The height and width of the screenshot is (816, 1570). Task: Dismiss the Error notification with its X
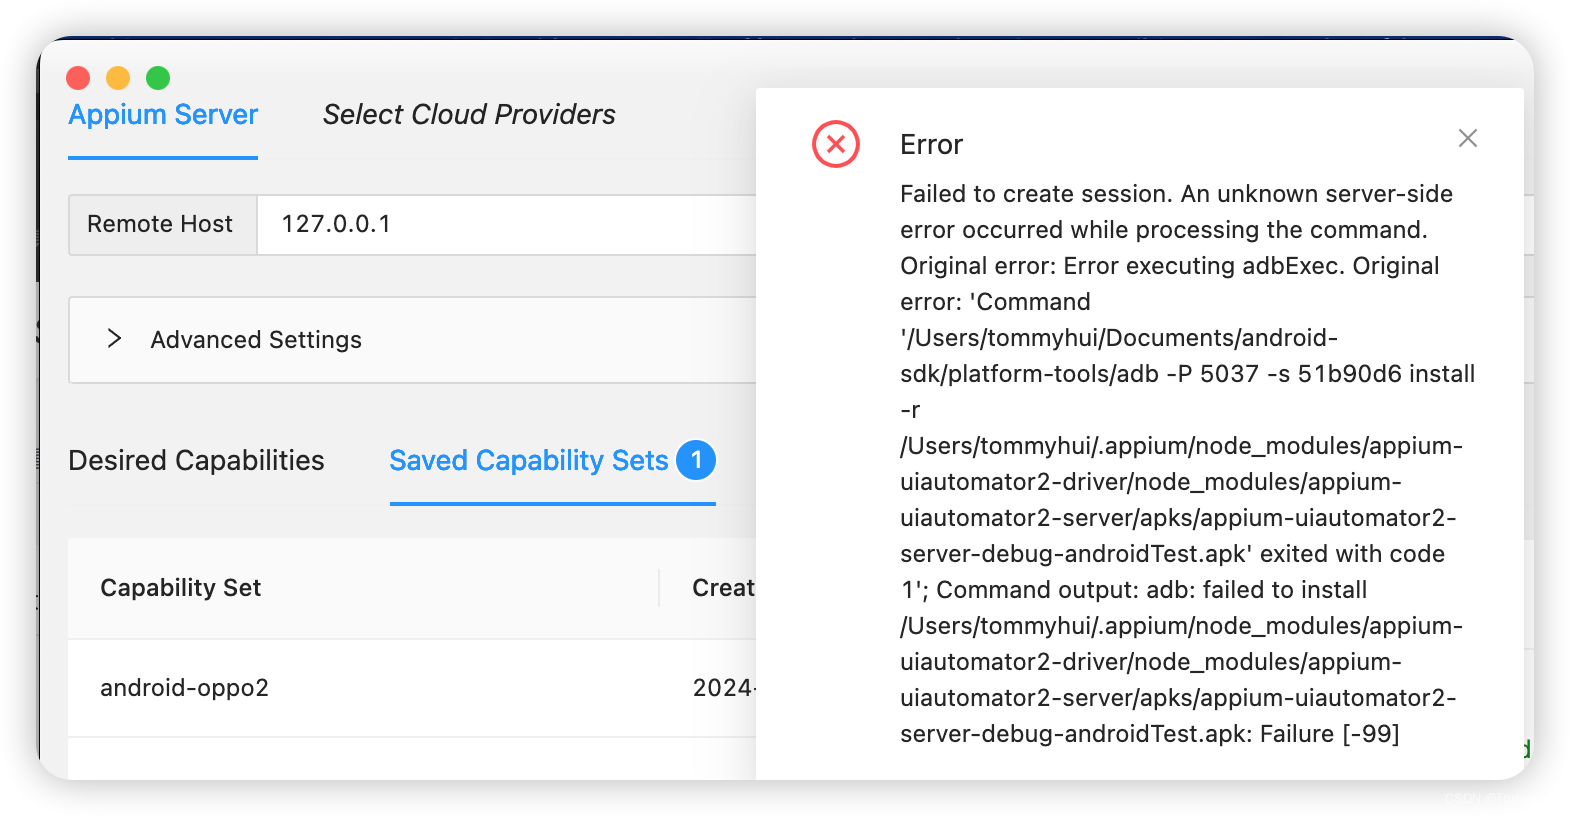point(1467,139)
